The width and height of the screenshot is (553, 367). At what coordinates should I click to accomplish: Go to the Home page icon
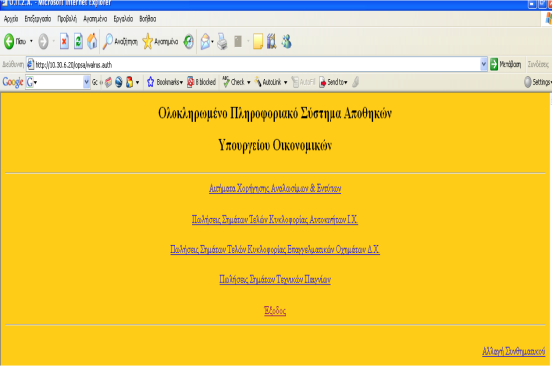click(x=92, y=42)
